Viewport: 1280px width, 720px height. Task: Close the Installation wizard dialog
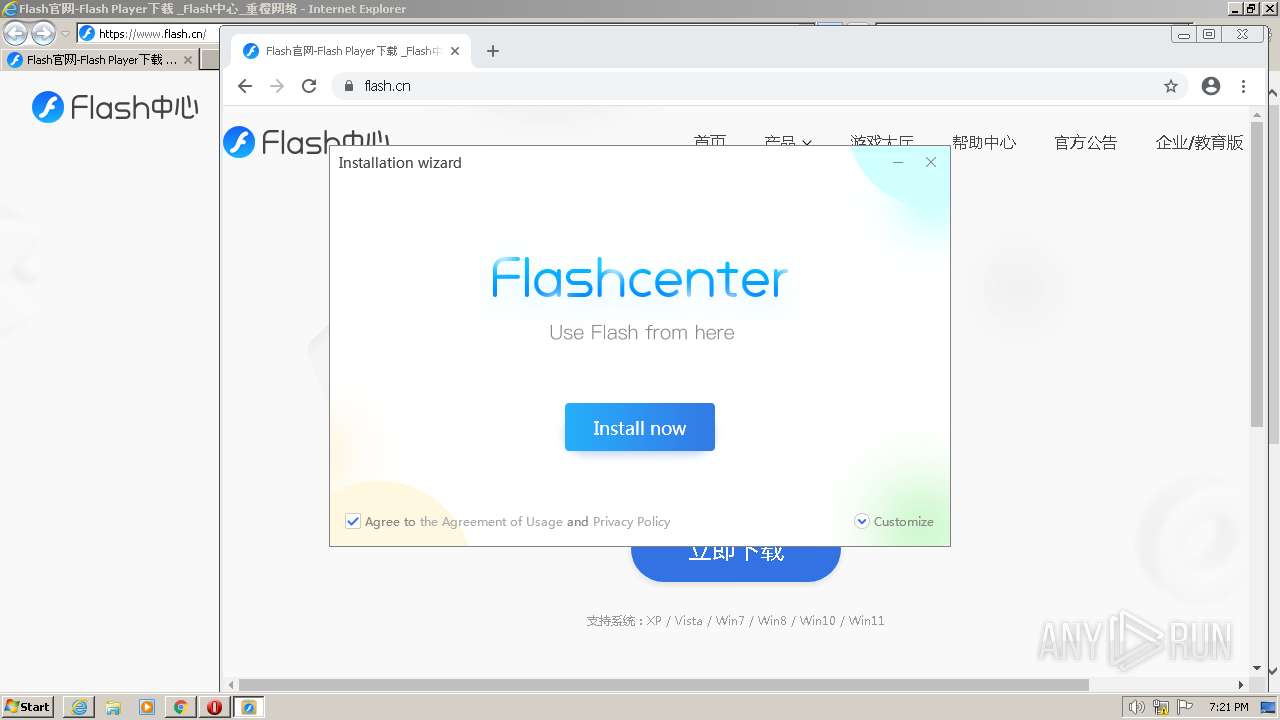click(931, 162)
